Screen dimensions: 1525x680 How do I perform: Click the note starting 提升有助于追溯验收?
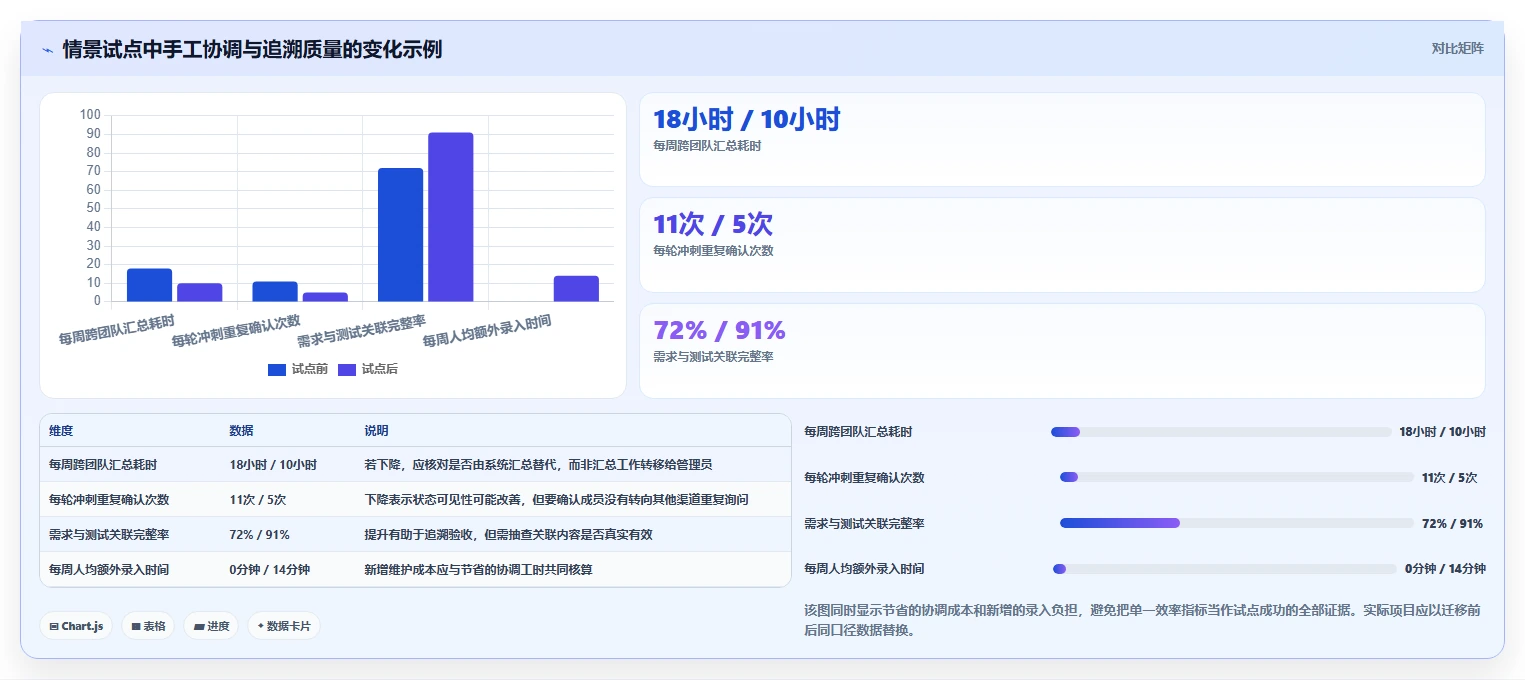pyautogui.click(x=508, y=535)
